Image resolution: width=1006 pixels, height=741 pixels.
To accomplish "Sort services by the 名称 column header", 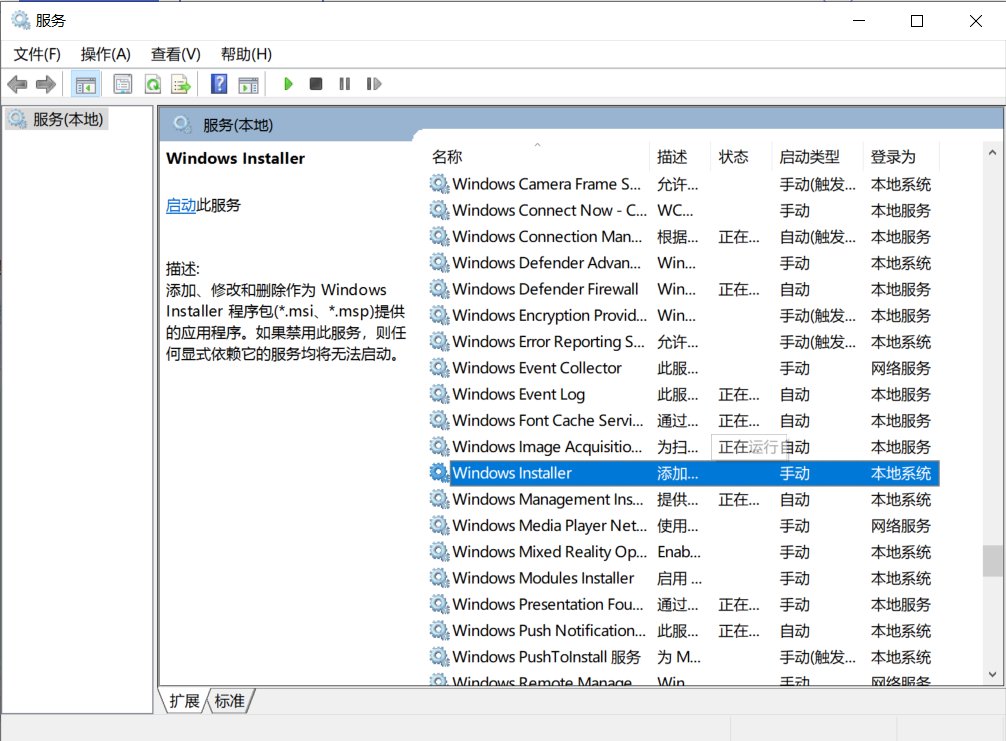I will [447, 156].
